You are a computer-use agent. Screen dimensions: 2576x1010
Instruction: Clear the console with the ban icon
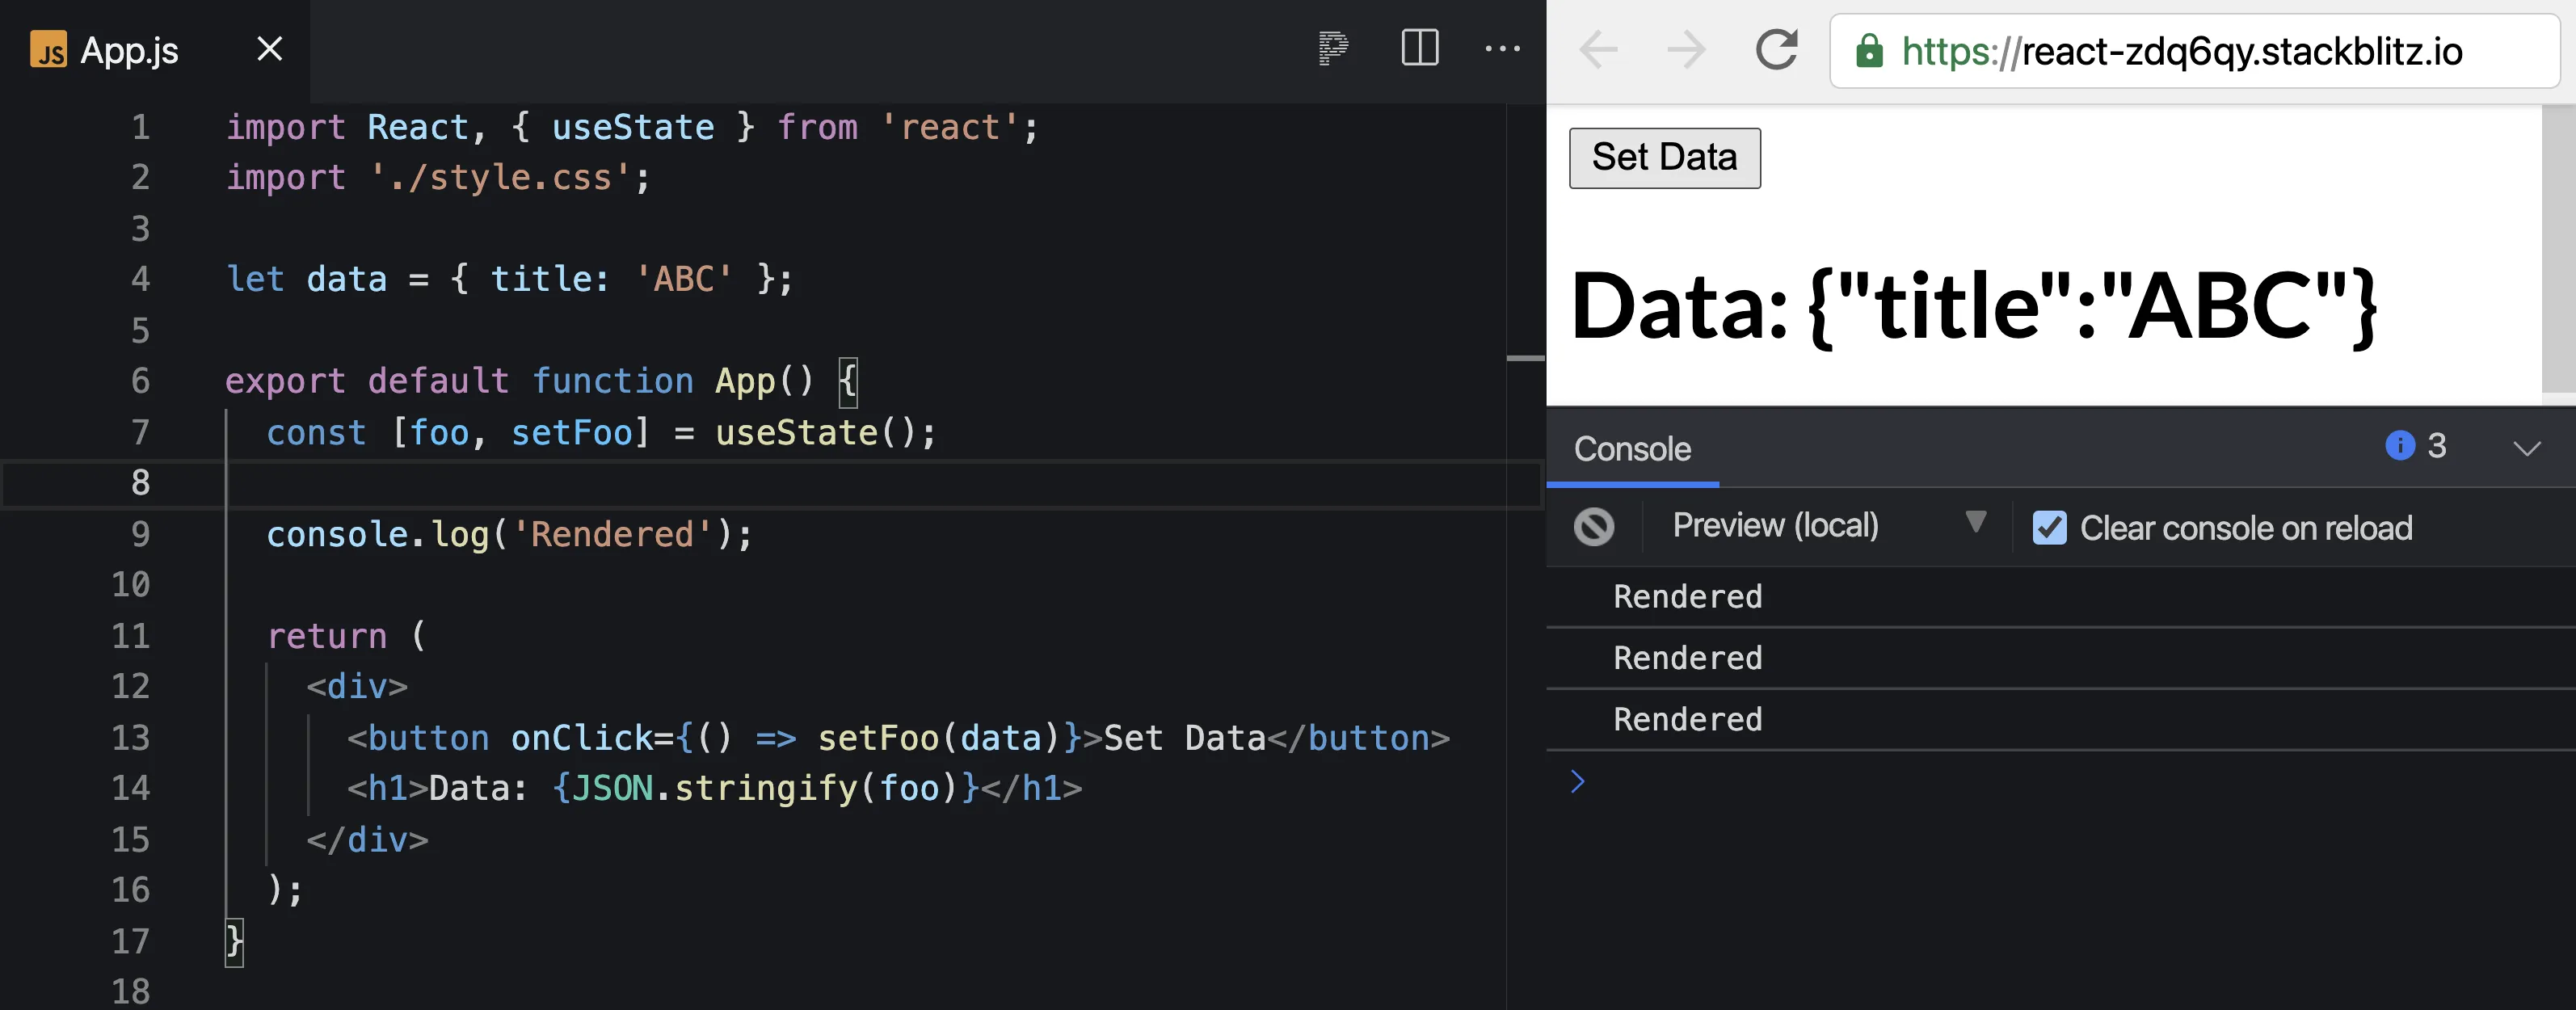click(x=1594, y=527)
